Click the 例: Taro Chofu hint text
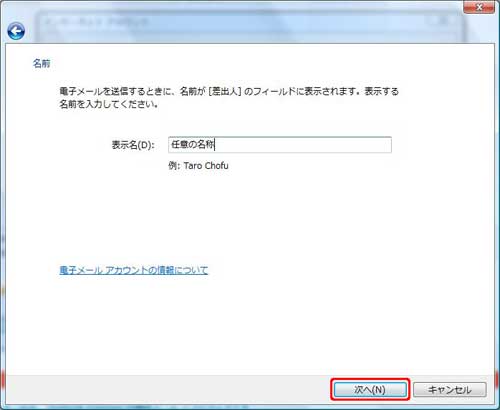 coord(198,165)
